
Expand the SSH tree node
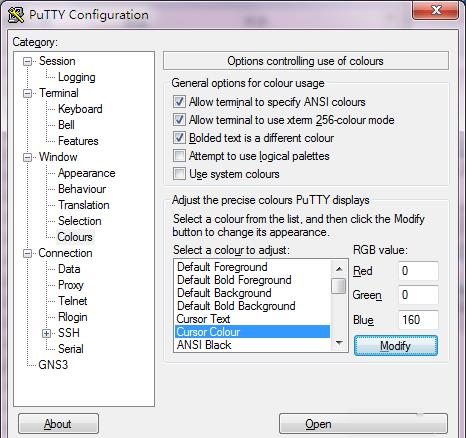click(47, 333)
